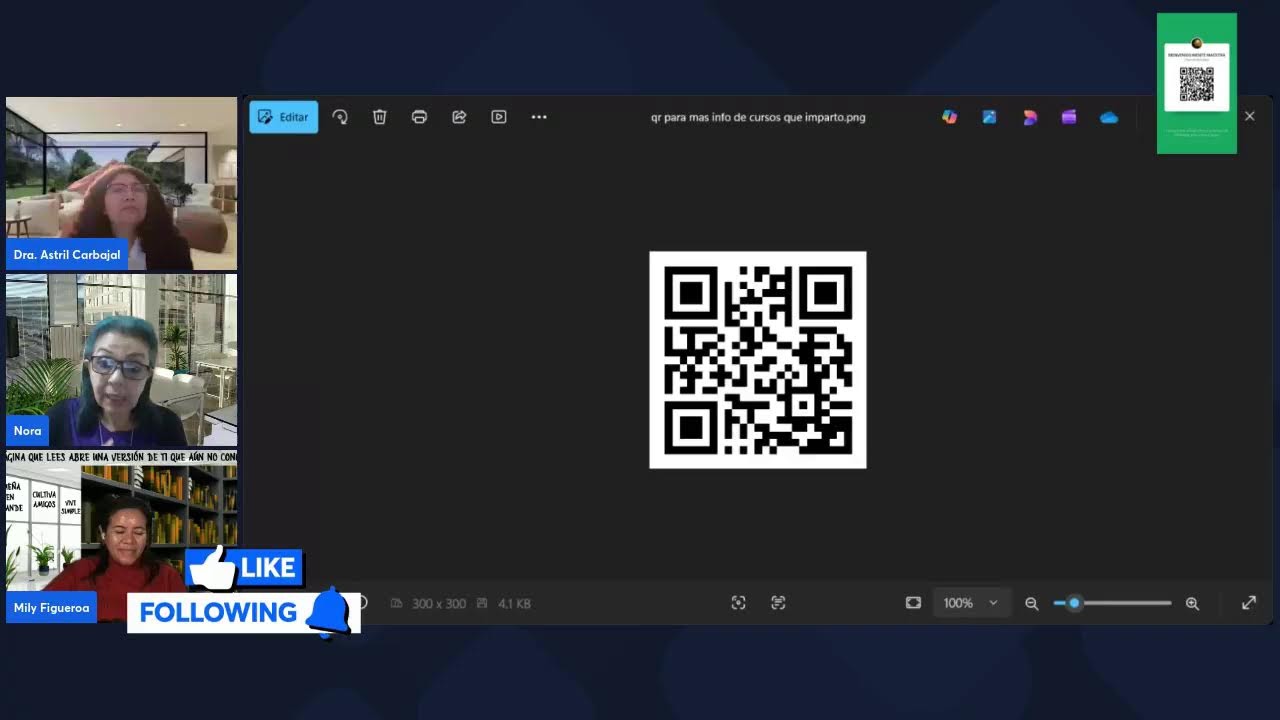Enter full screen with the expand arrows icon
The width and height of the screenshot is (1280, 720).
click(x=1249, y=603)
